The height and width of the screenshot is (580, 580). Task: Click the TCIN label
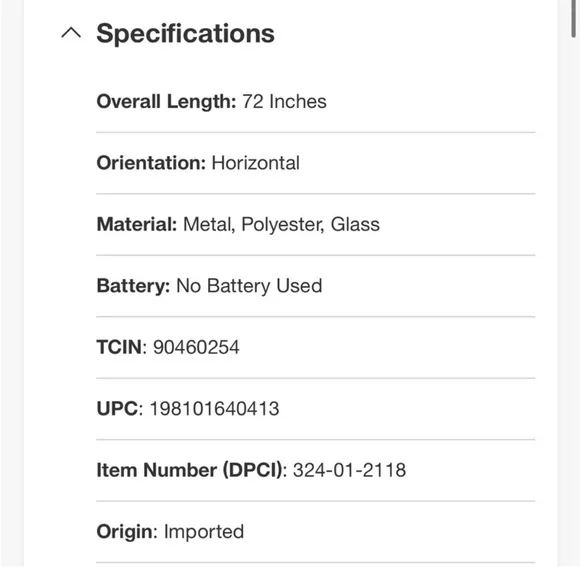119,347
